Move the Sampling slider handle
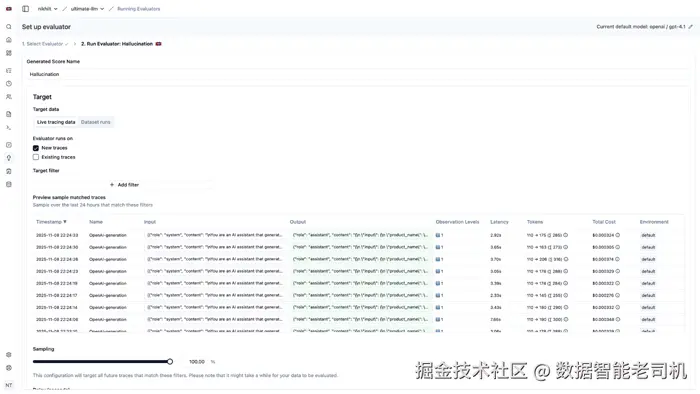Screen dimensions: 700x394 pyautogui.click(x=170, y=361)
